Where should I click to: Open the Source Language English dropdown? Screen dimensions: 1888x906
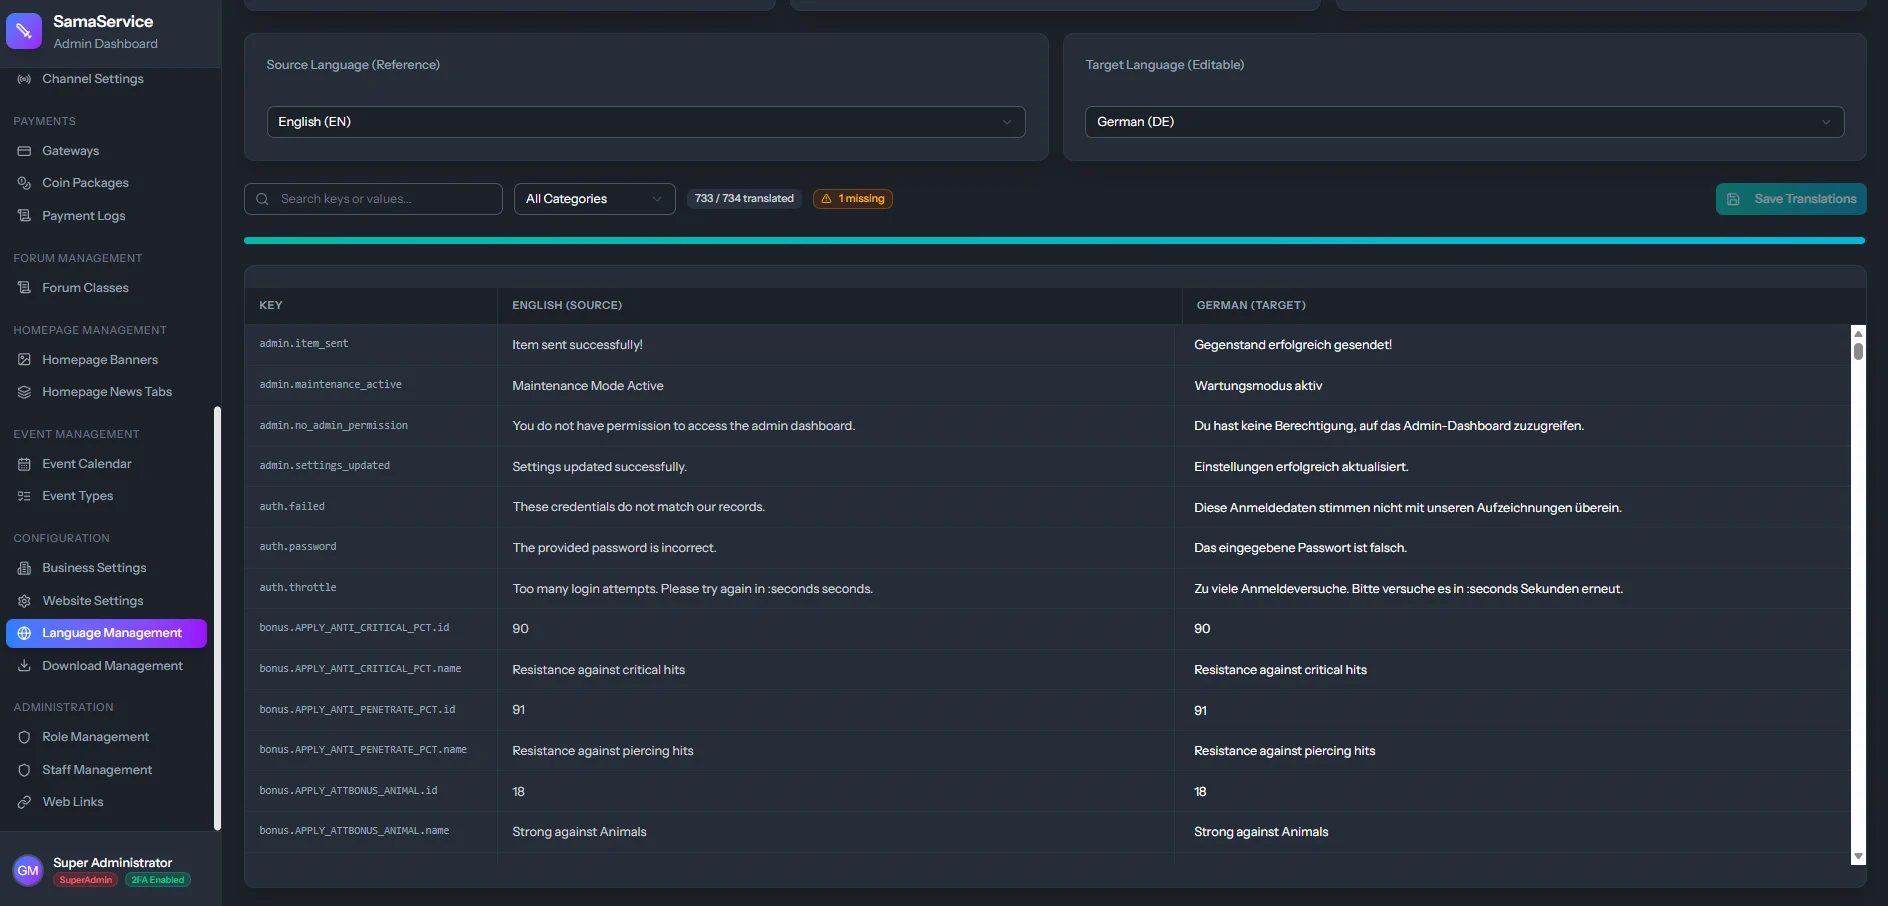(646, 122)
